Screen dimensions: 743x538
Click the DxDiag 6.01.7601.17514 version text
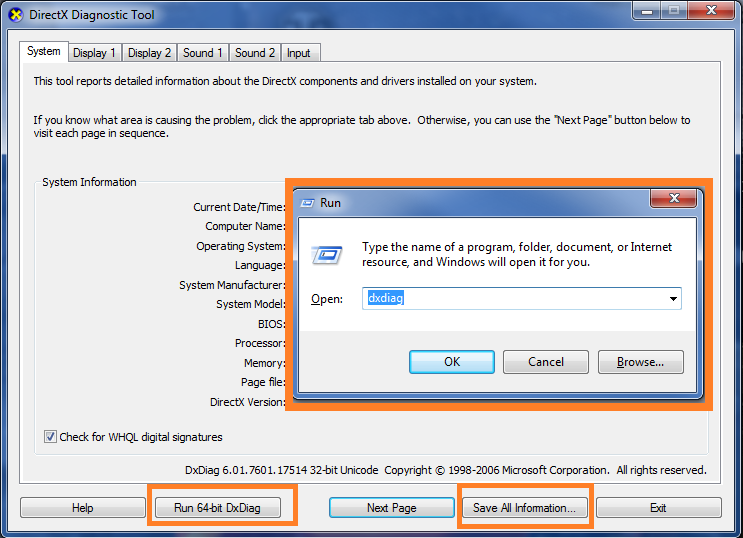281,470
